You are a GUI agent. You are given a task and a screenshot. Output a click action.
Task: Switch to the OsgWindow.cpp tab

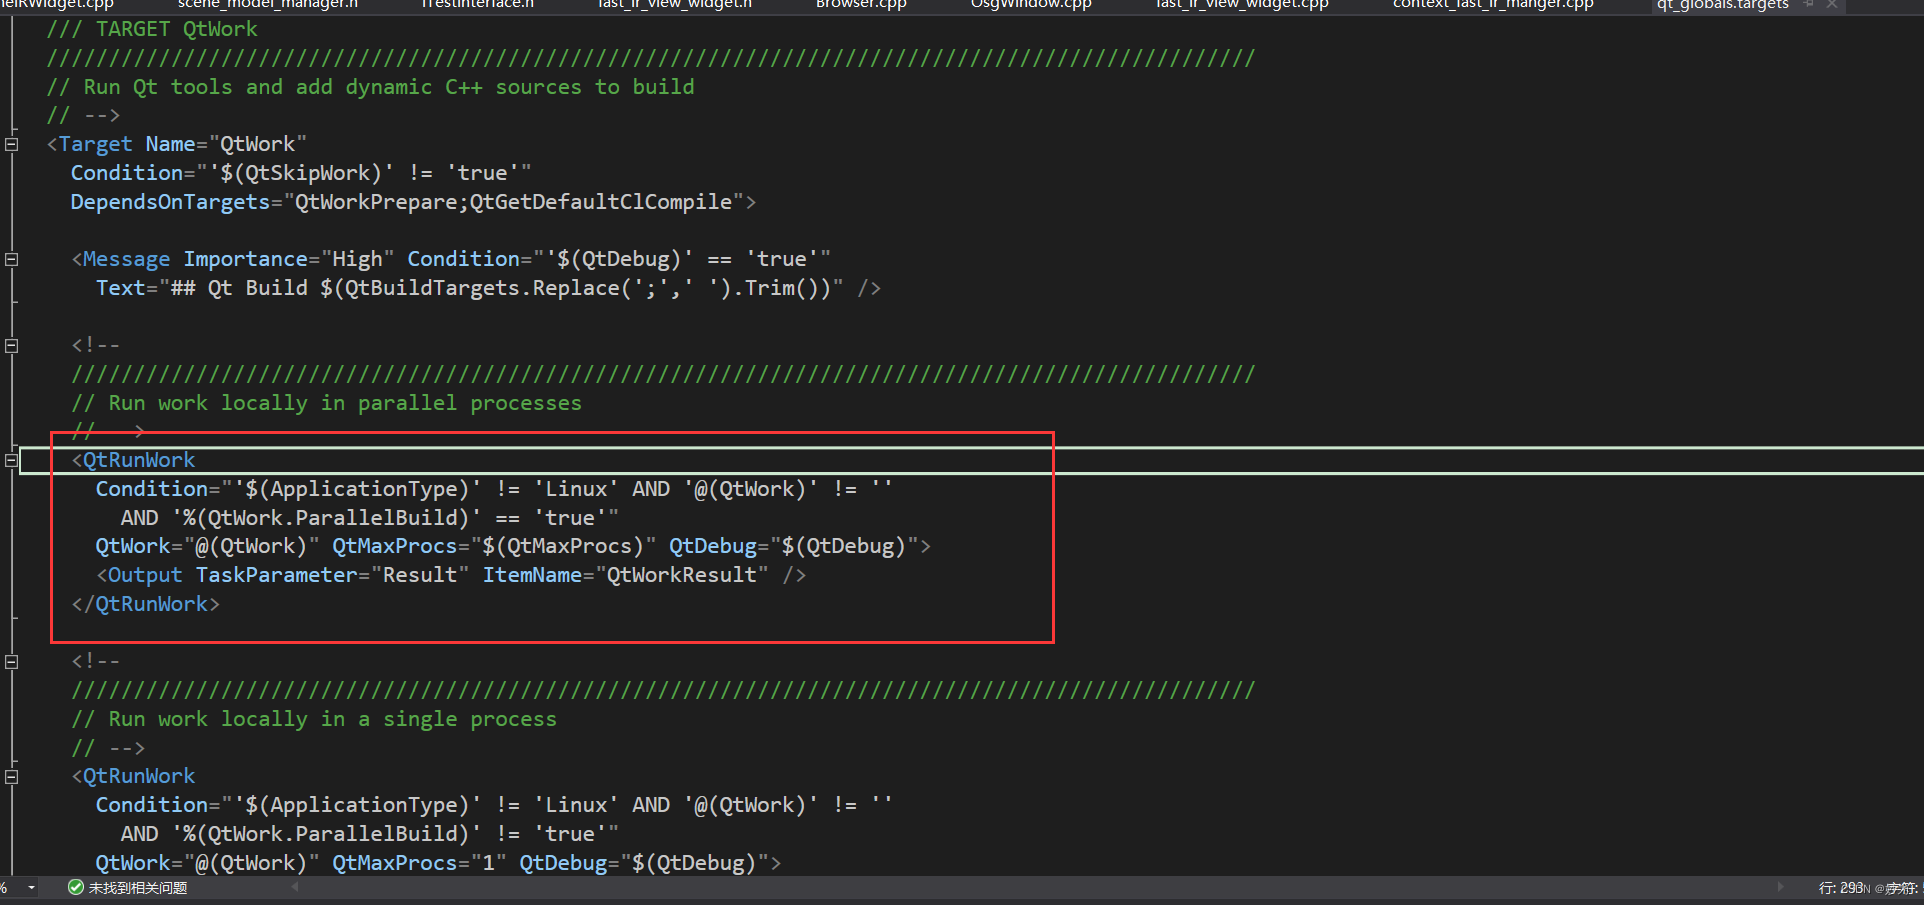click(1031, 5)
